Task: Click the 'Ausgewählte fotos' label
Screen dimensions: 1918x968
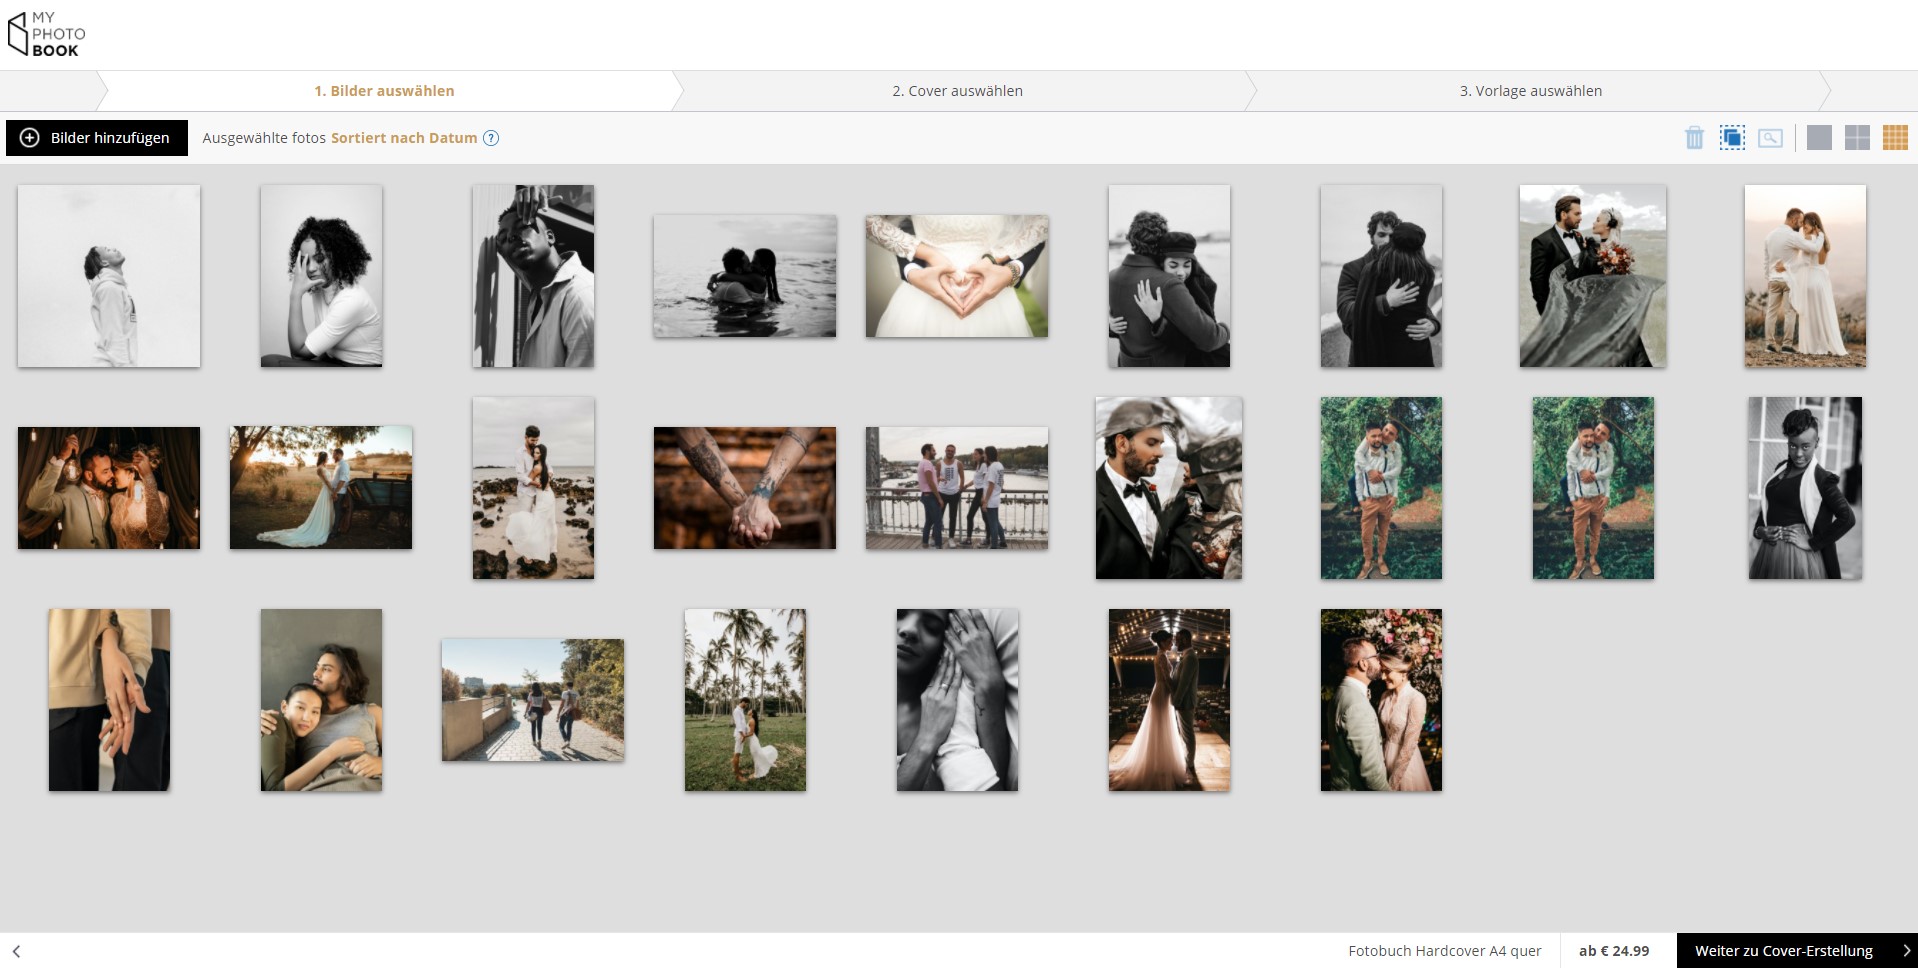Action: pos(264,138)
